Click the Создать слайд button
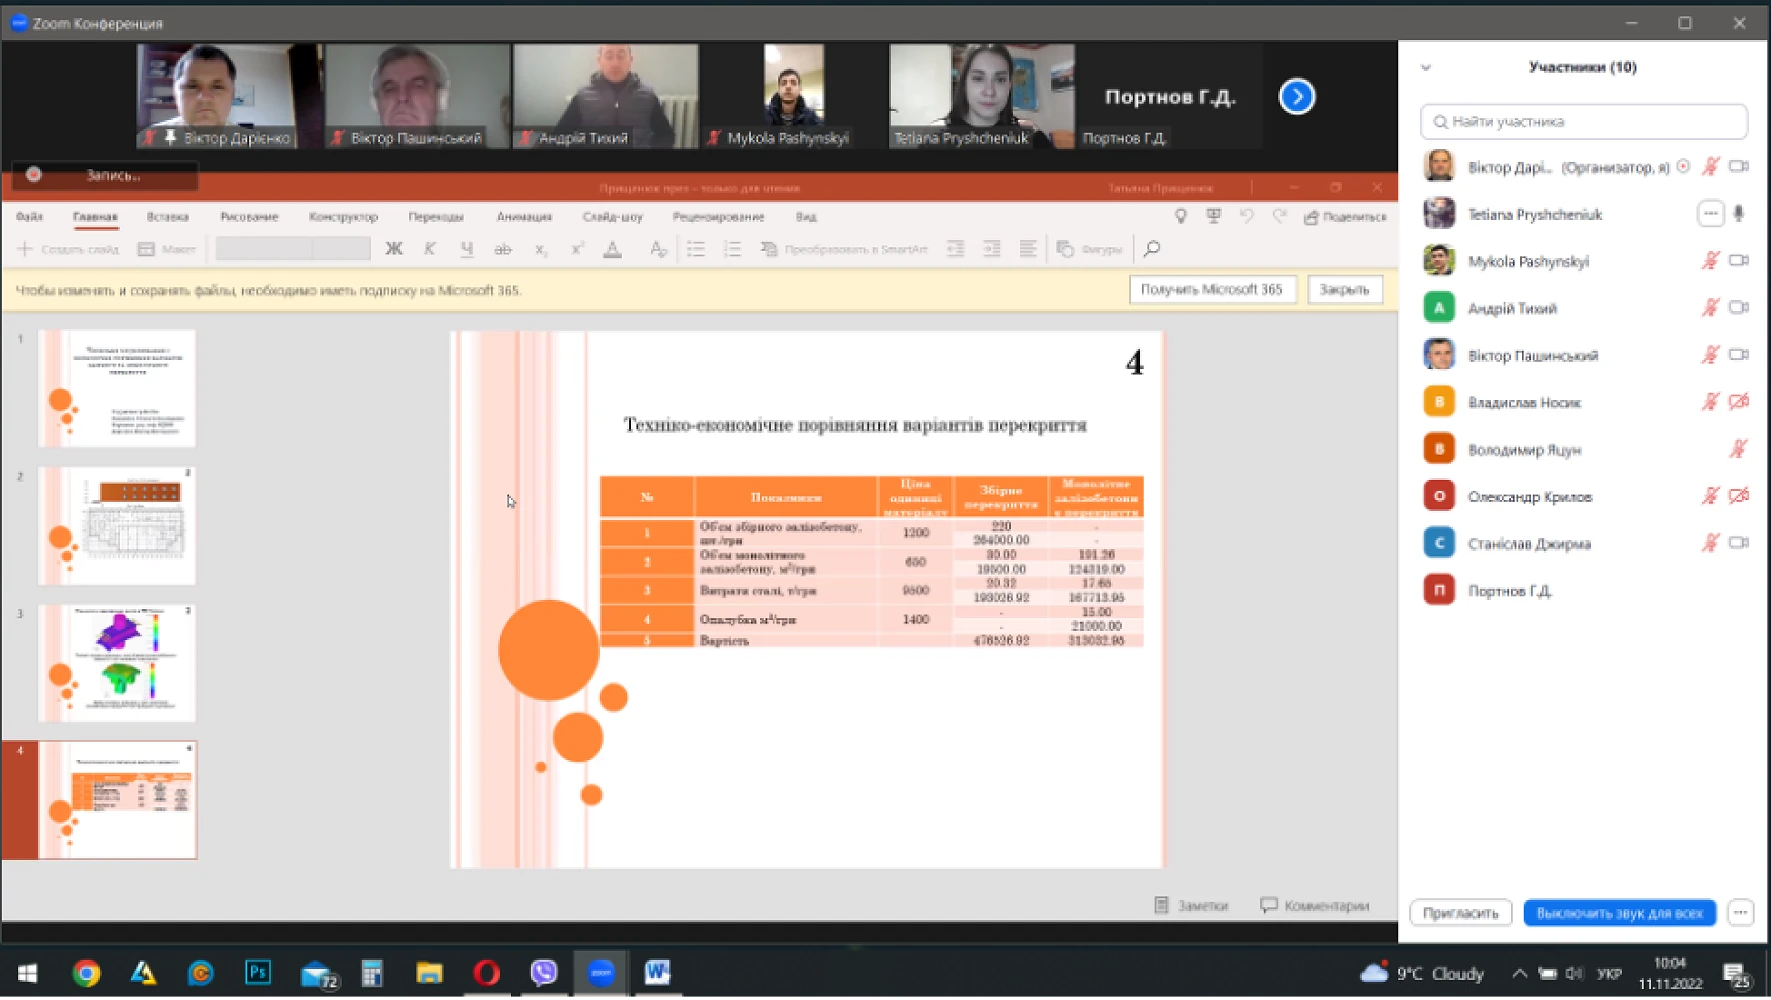The height and width of the screenshot is (1000, 1771). click(x=68, y=249)
